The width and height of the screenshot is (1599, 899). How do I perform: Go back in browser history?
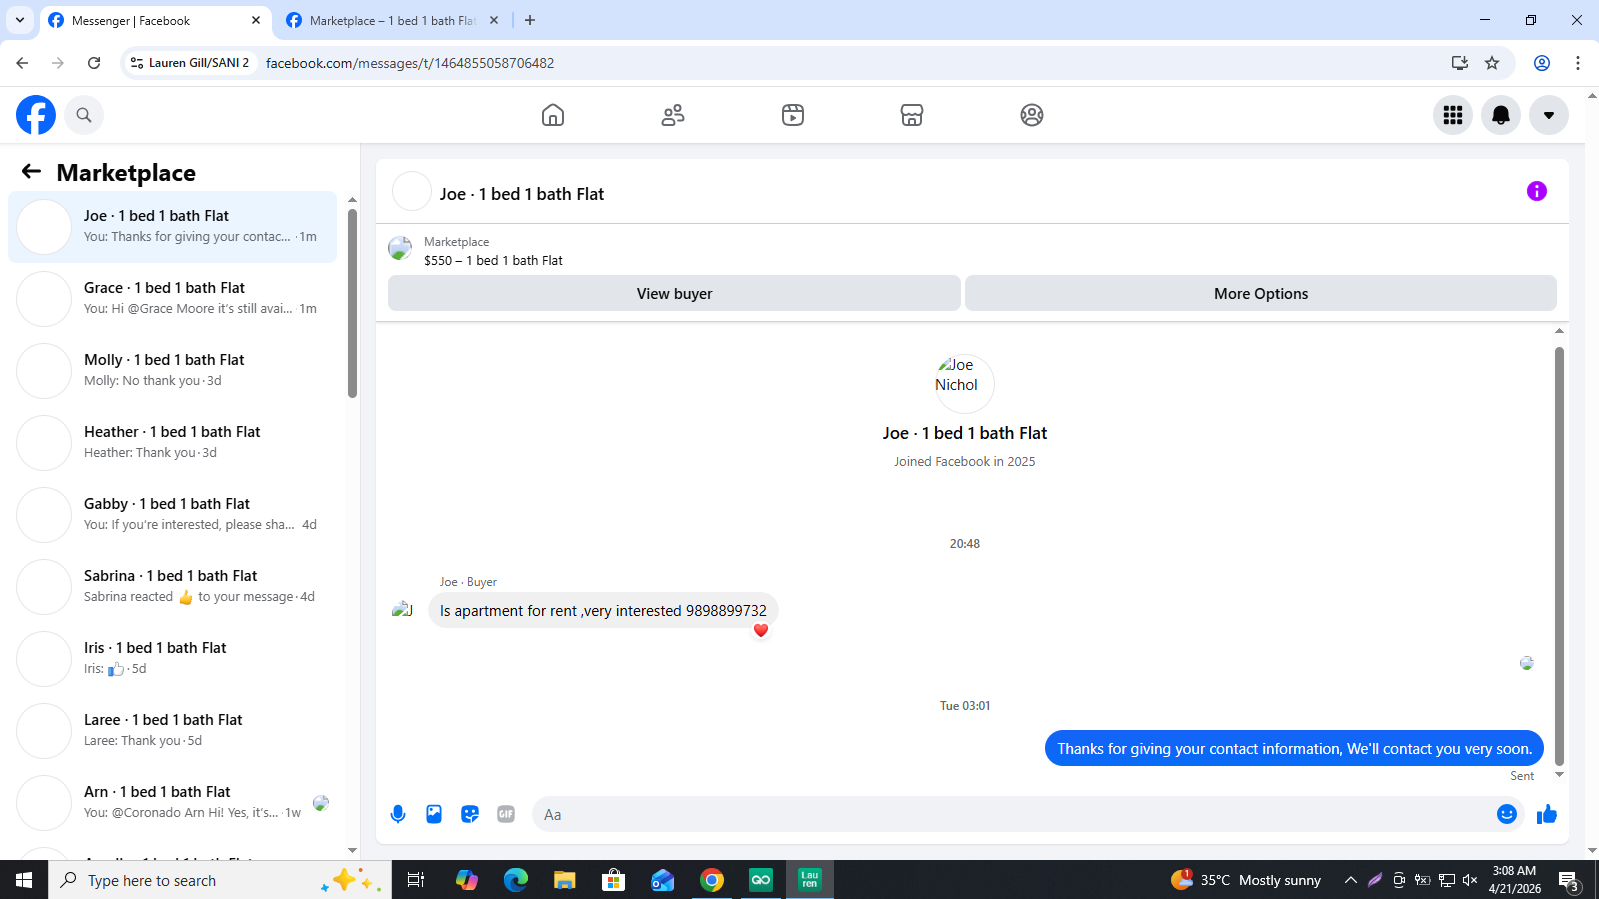tap(22, 63)
